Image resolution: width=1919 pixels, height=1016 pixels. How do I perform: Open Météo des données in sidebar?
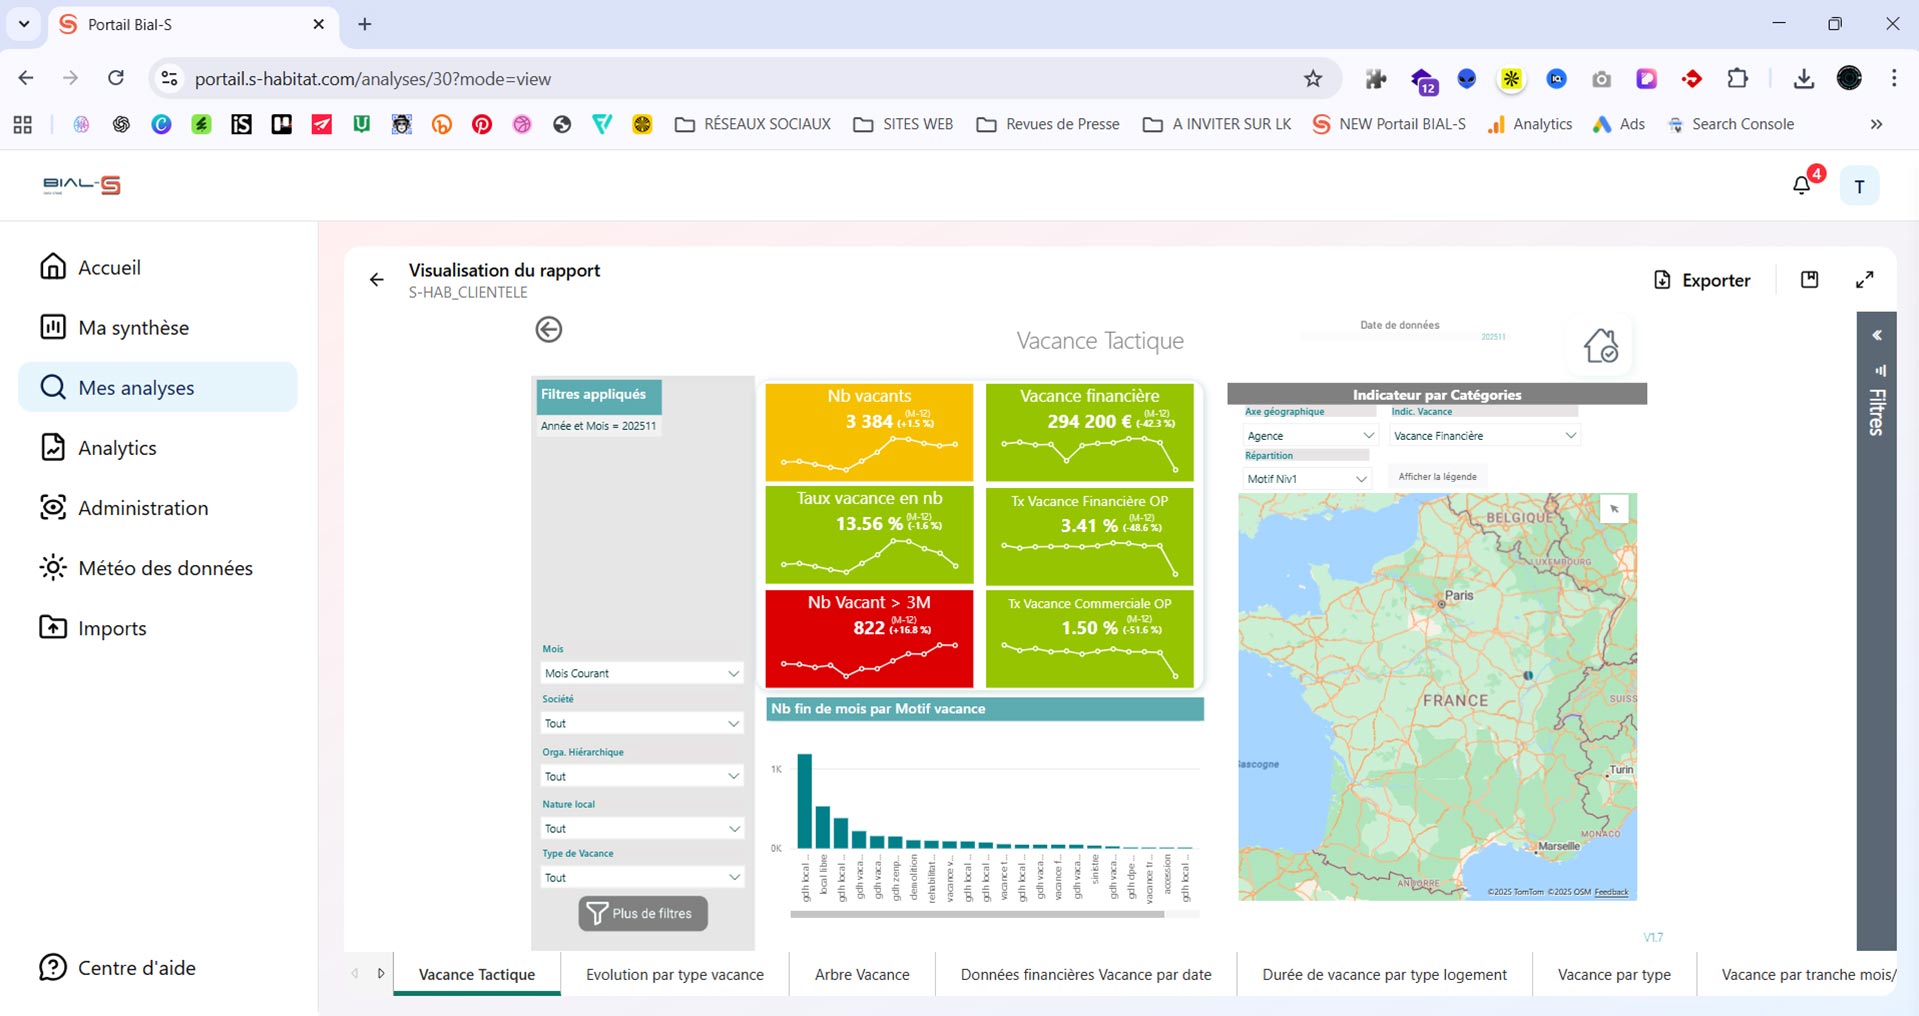pyautogui.click(x=165, y=568)
